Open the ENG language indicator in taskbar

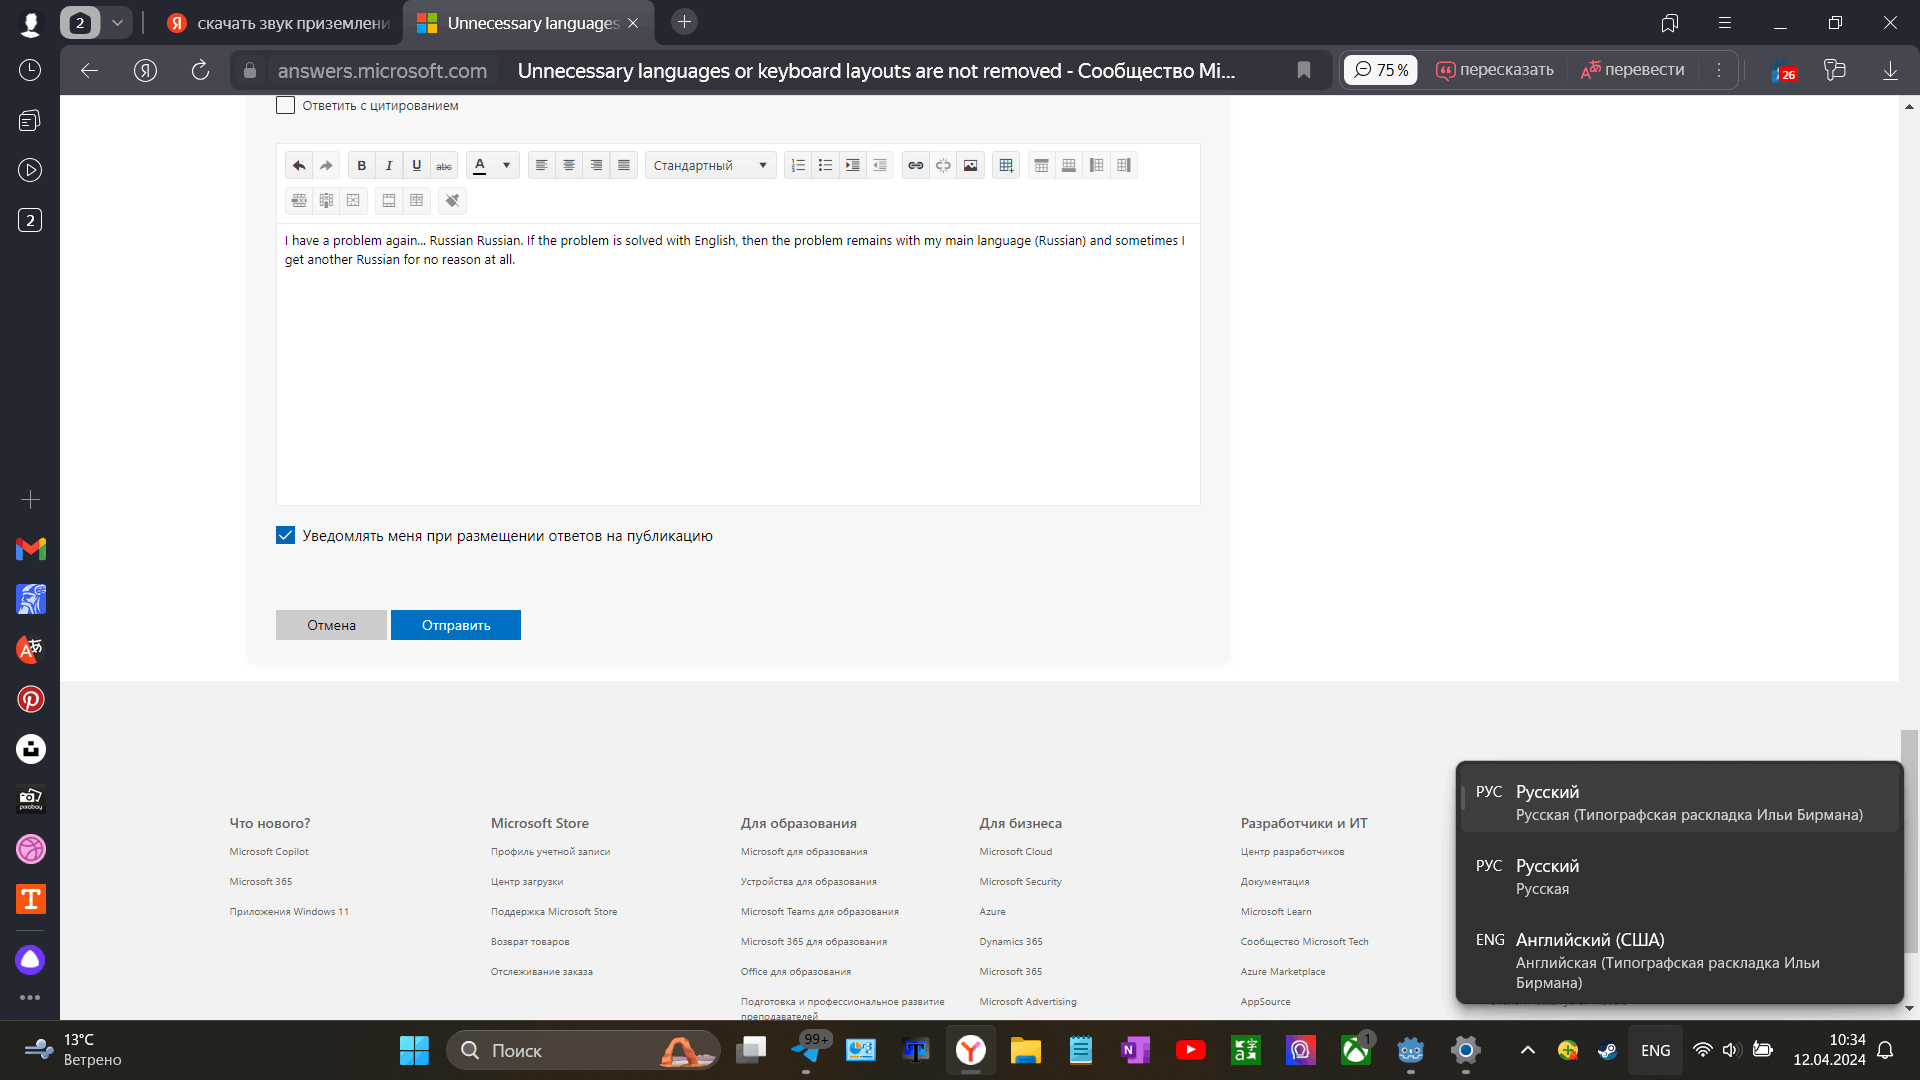point(1655,1050)
